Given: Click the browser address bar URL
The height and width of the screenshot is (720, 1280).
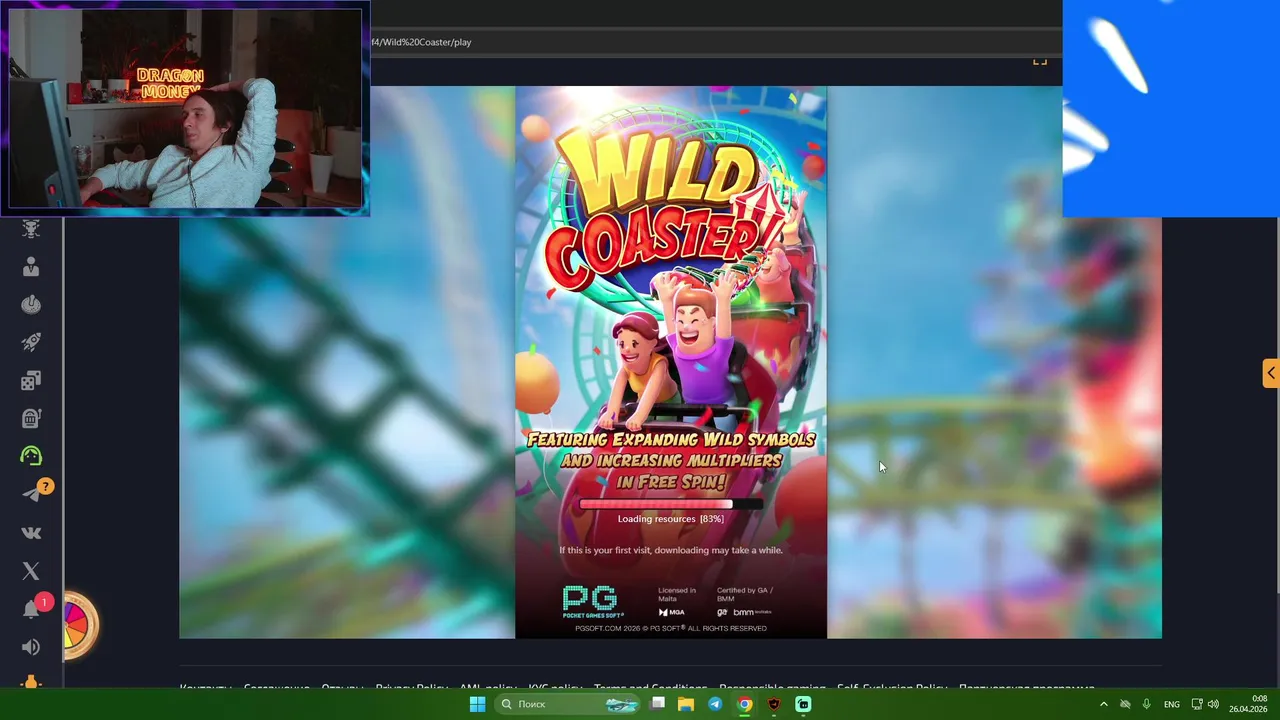Looking at the screenshot, I should 421,42.
